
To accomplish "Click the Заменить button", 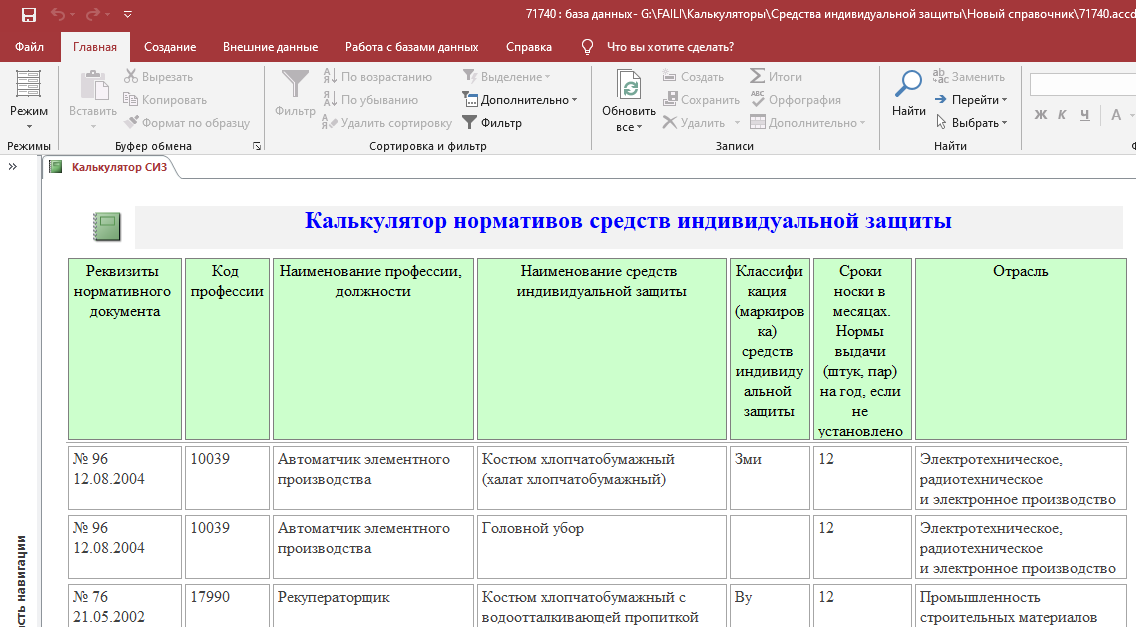I will pyautogui.click(x=969, y=77).
